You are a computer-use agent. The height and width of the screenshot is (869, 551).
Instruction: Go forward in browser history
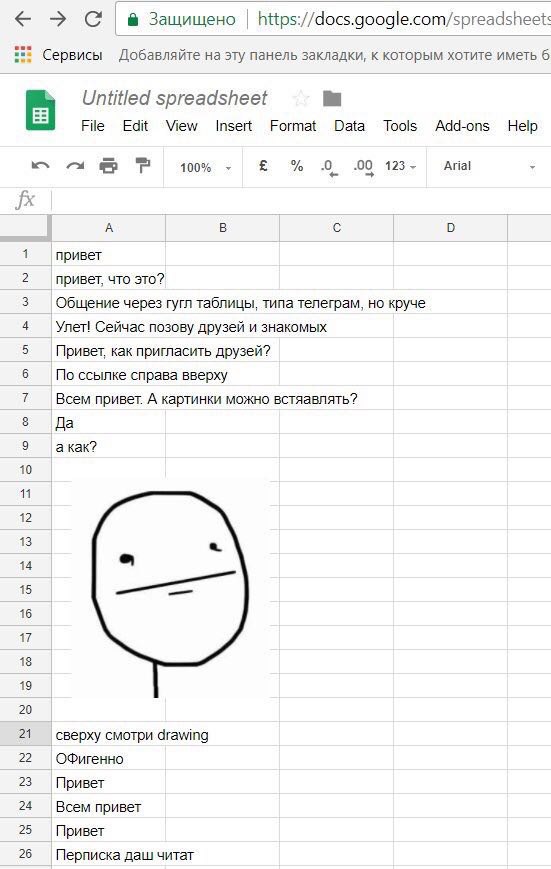(58, 19)
